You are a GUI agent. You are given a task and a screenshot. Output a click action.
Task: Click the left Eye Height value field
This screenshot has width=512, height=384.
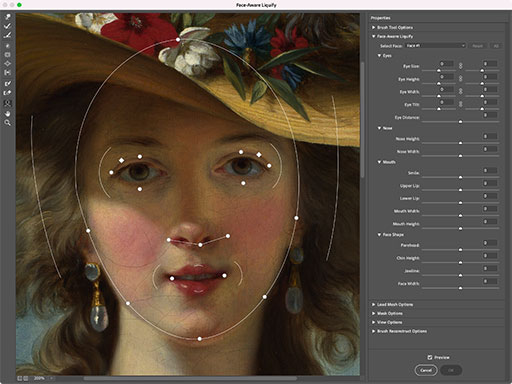446,77
